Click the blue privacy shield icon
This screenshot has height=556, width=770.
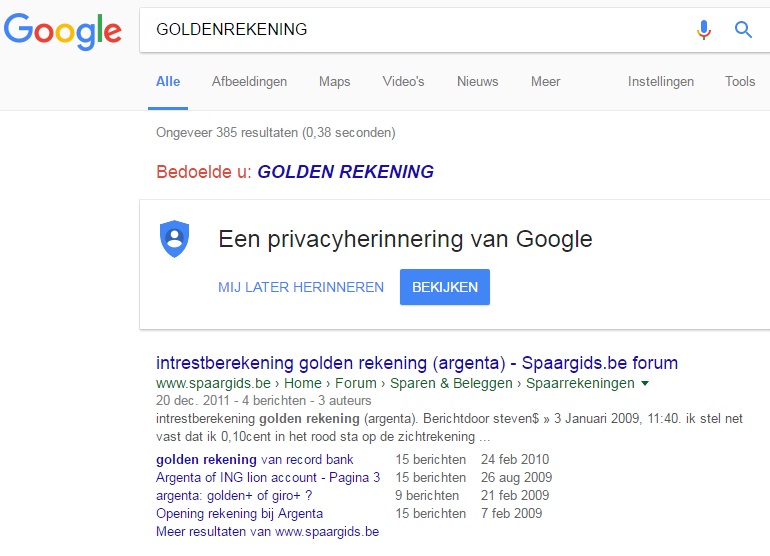[x=174, y=239]
